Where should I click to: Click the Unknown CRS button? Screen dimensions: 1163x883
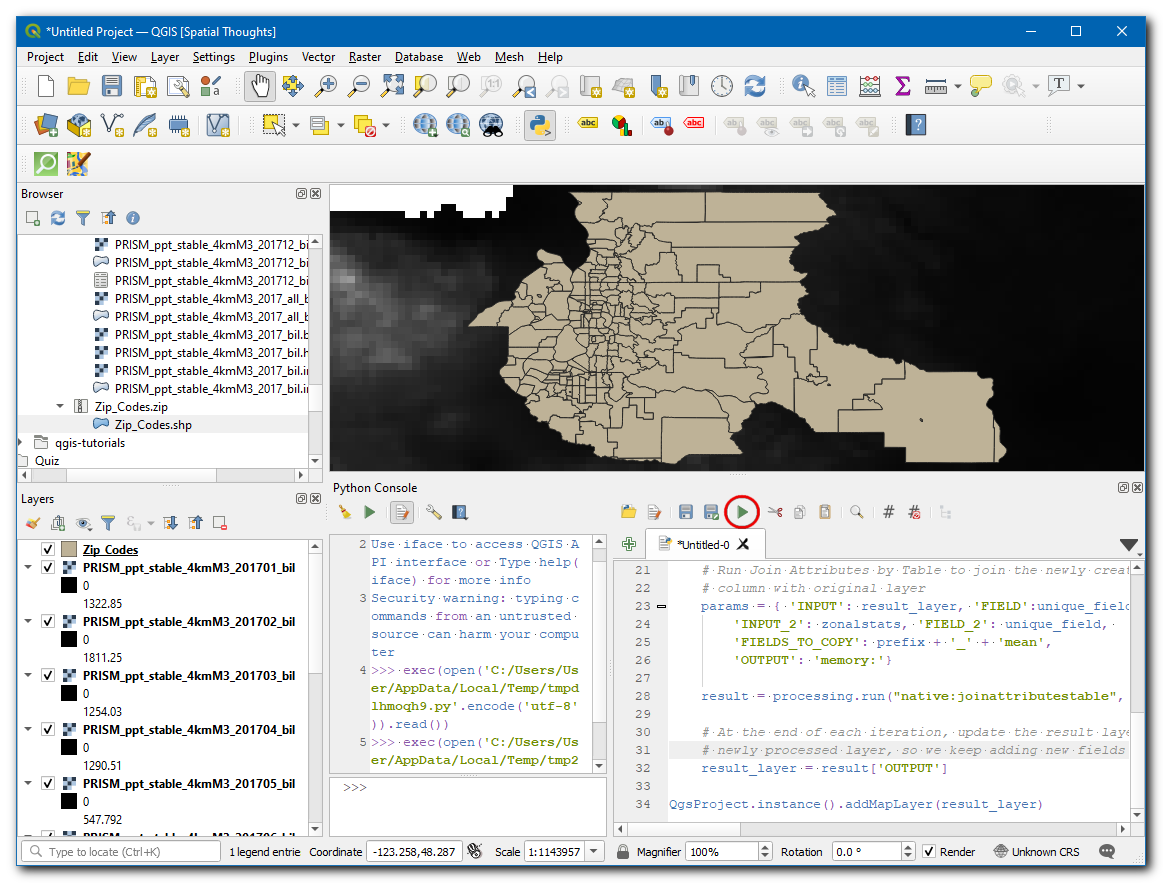pyautogui.click(x=1037, y=852)
